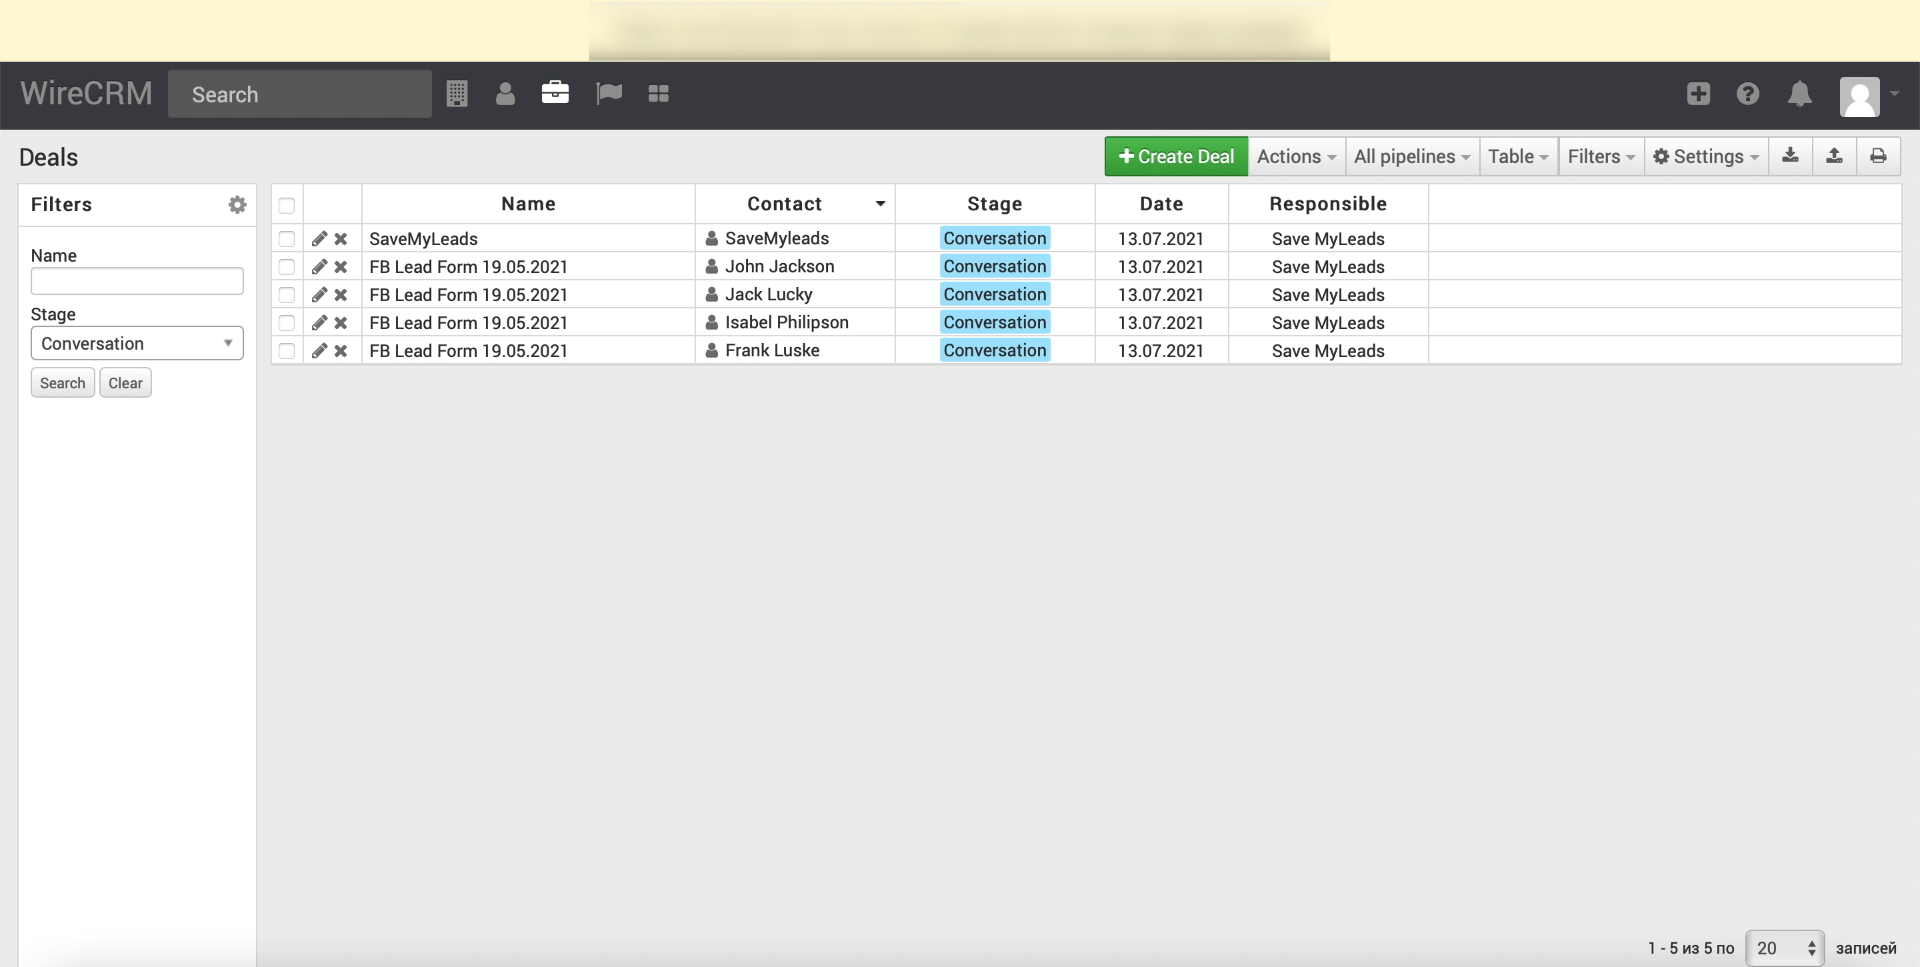
Task: Open the help question mark icon
Action: click(1748, 94)
